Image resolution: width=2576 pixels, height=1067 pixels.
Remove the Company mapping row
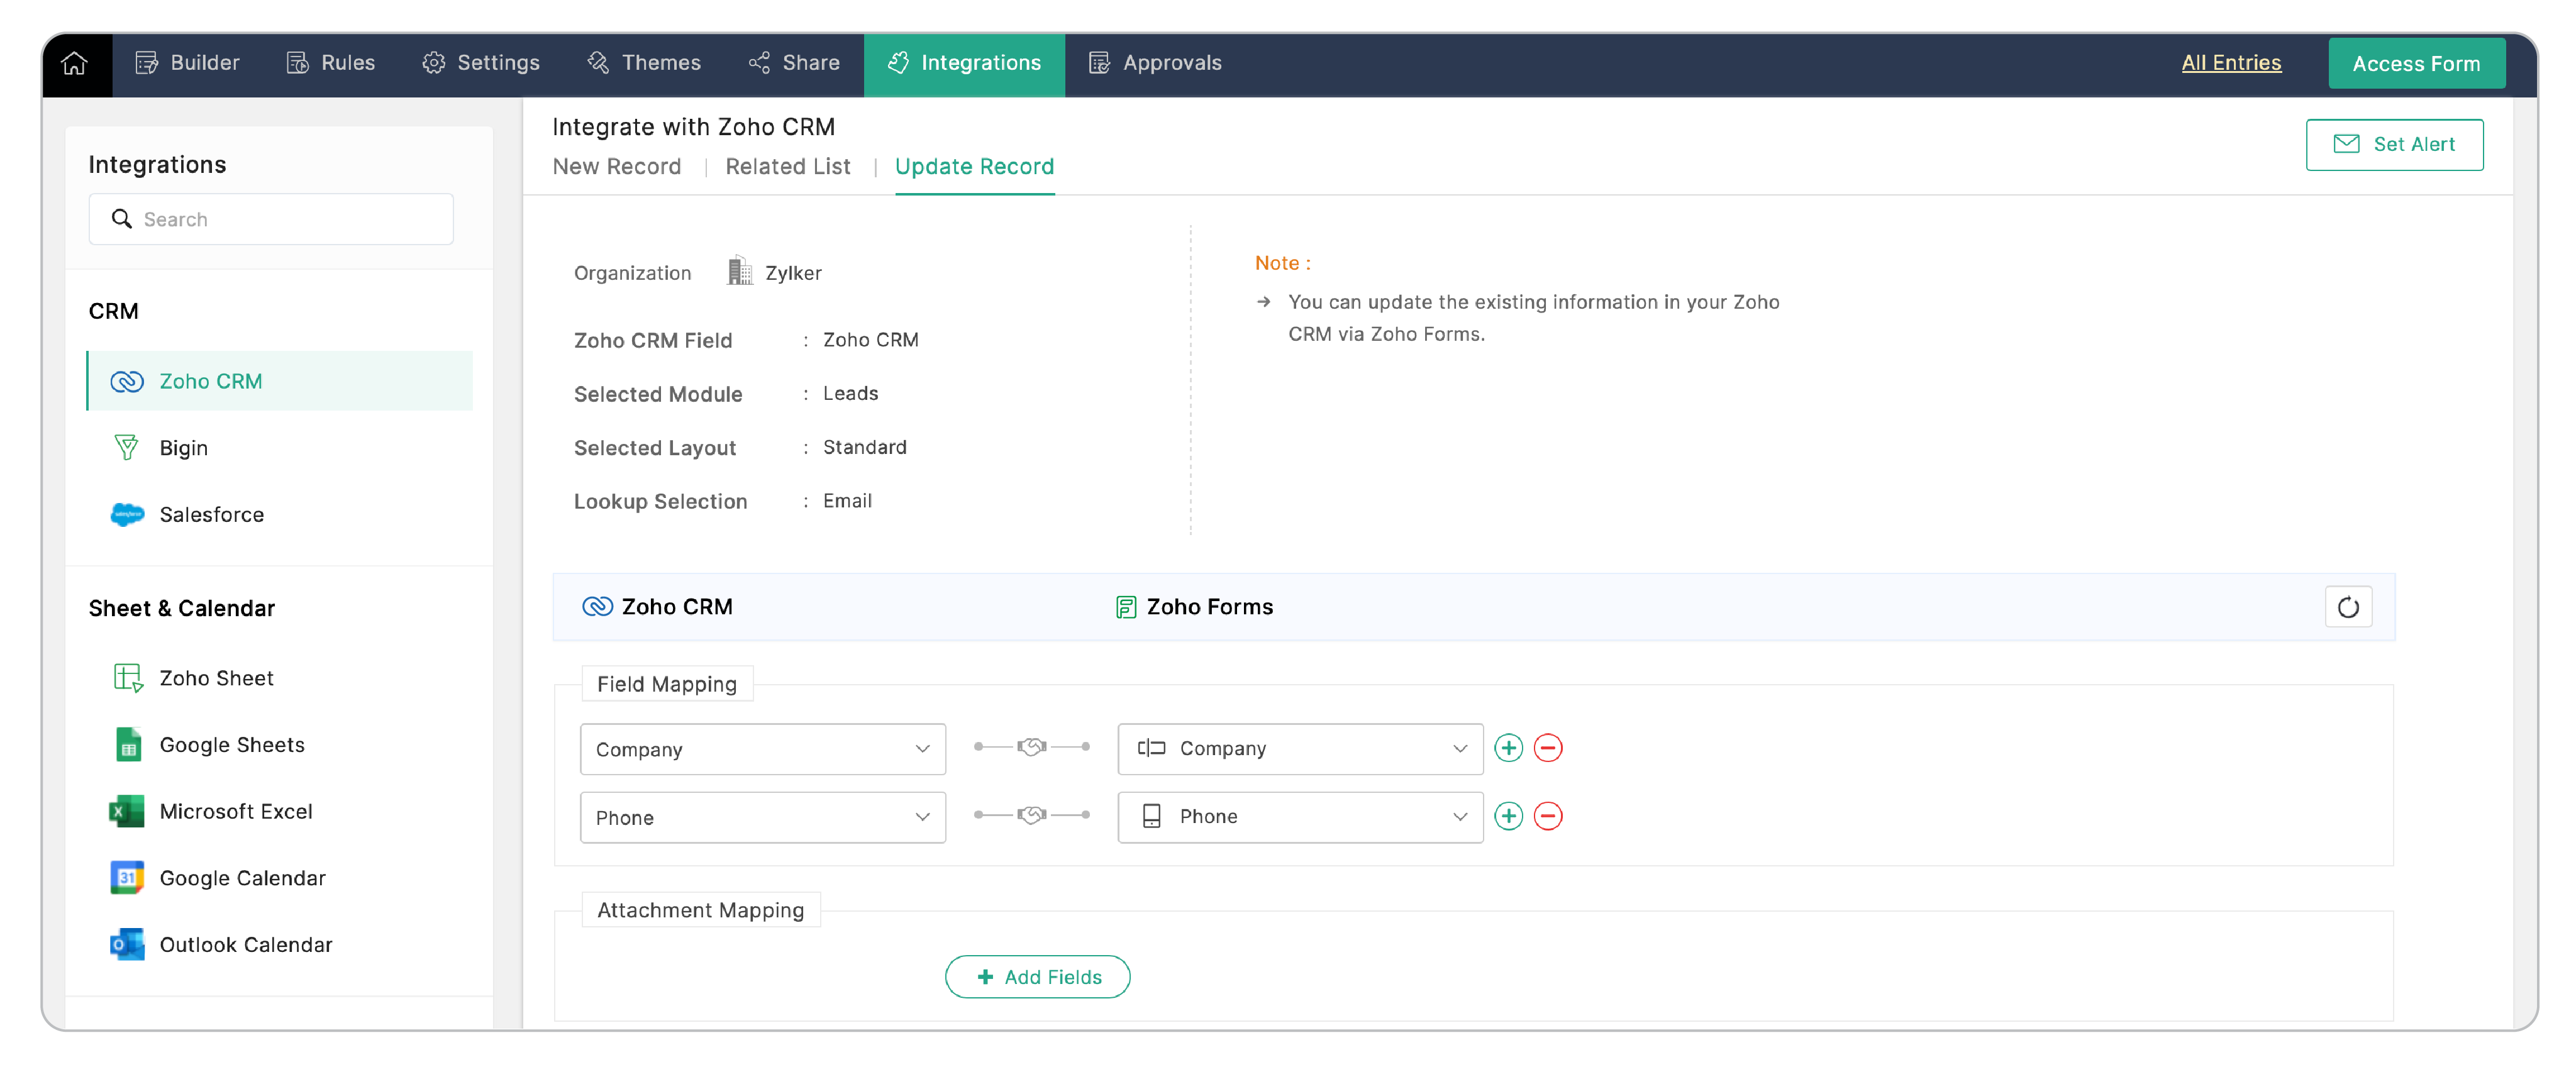(x=1547, y=748)
